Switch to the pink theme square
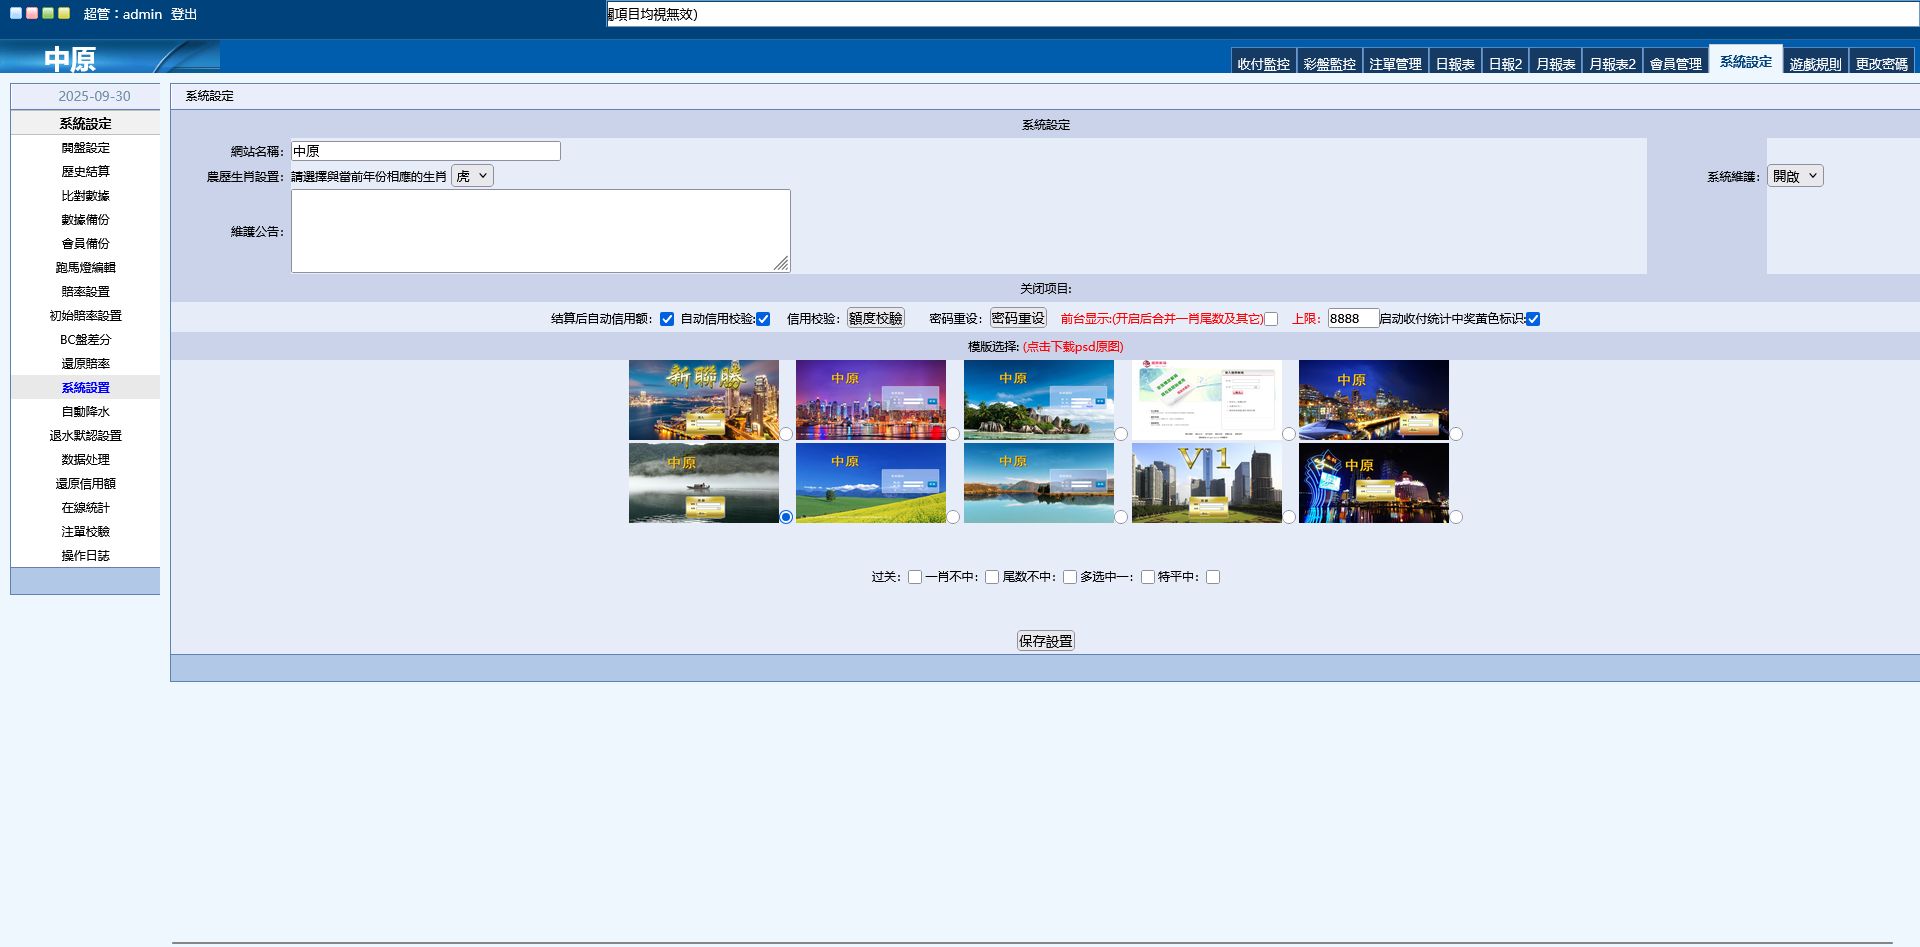Screen dimensions: 1920x947 (32, 14)
